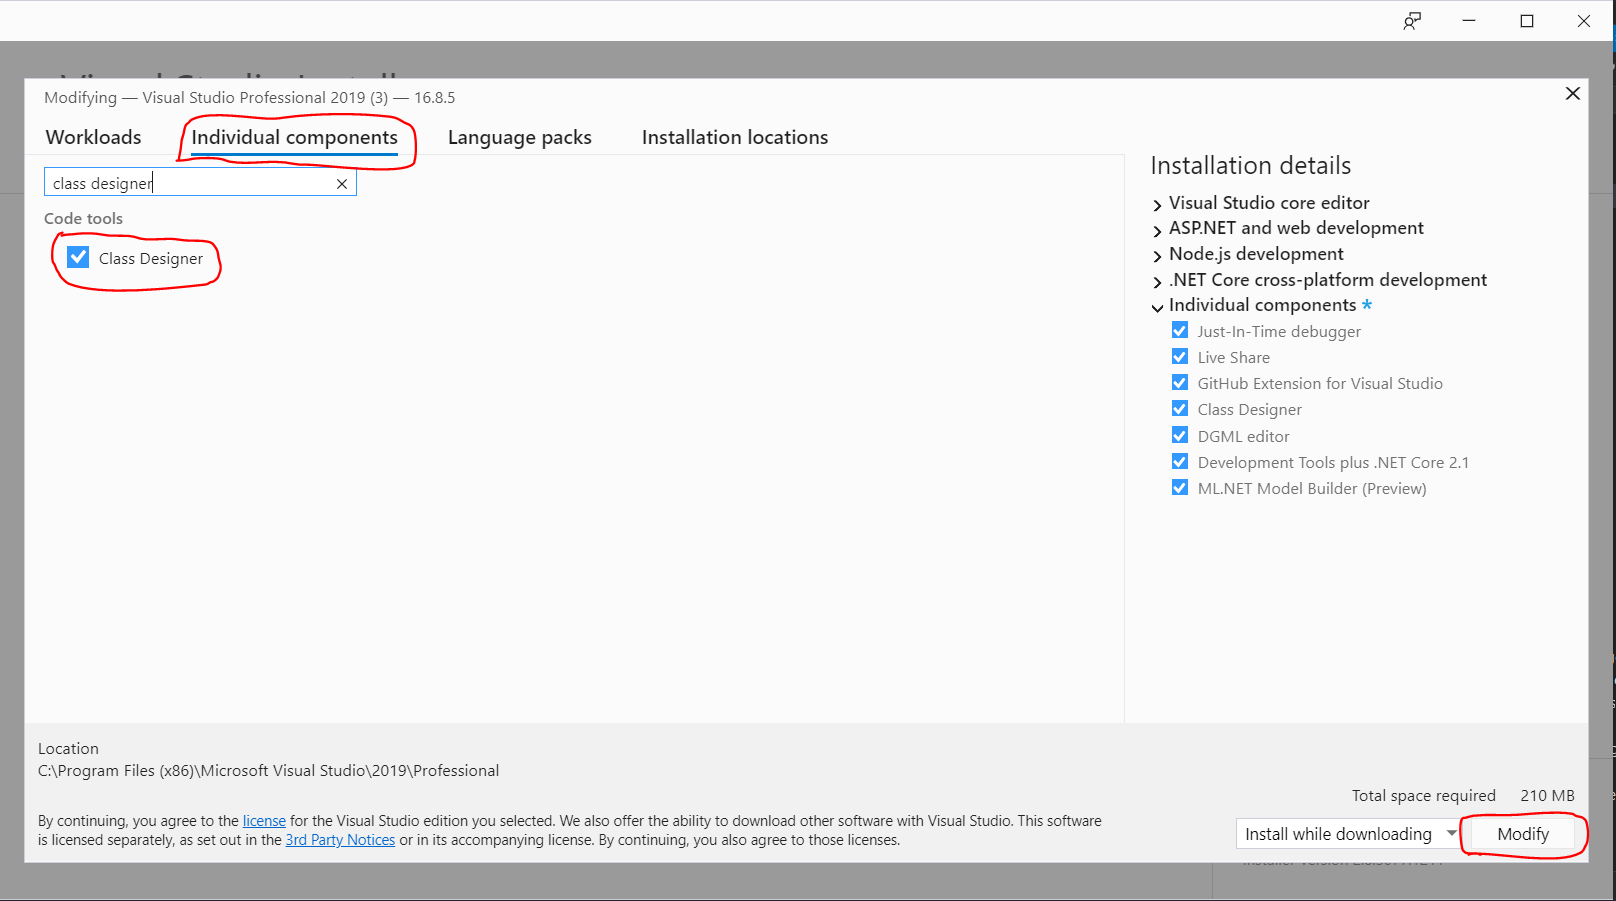Screen dimensions: 1616x901
Task: Uncheck Just-In-Time debugger in installation details
Action: 1180,331
